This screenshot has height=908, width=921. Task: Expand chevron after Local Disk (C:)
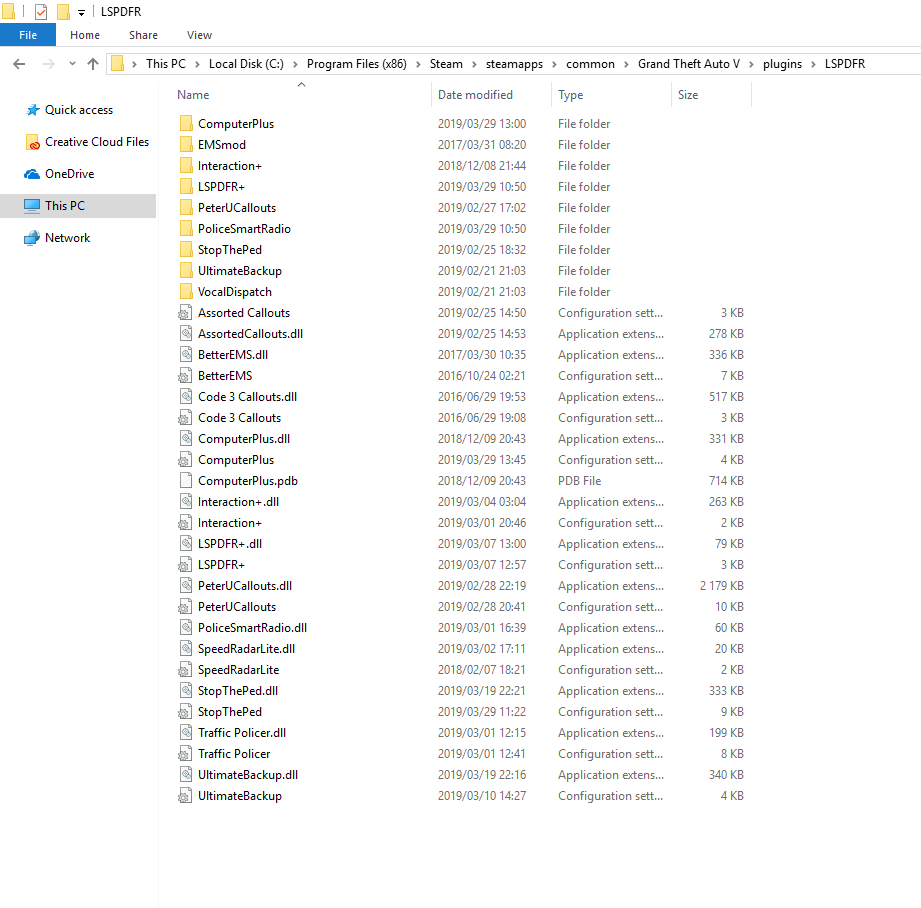point(295,64)
